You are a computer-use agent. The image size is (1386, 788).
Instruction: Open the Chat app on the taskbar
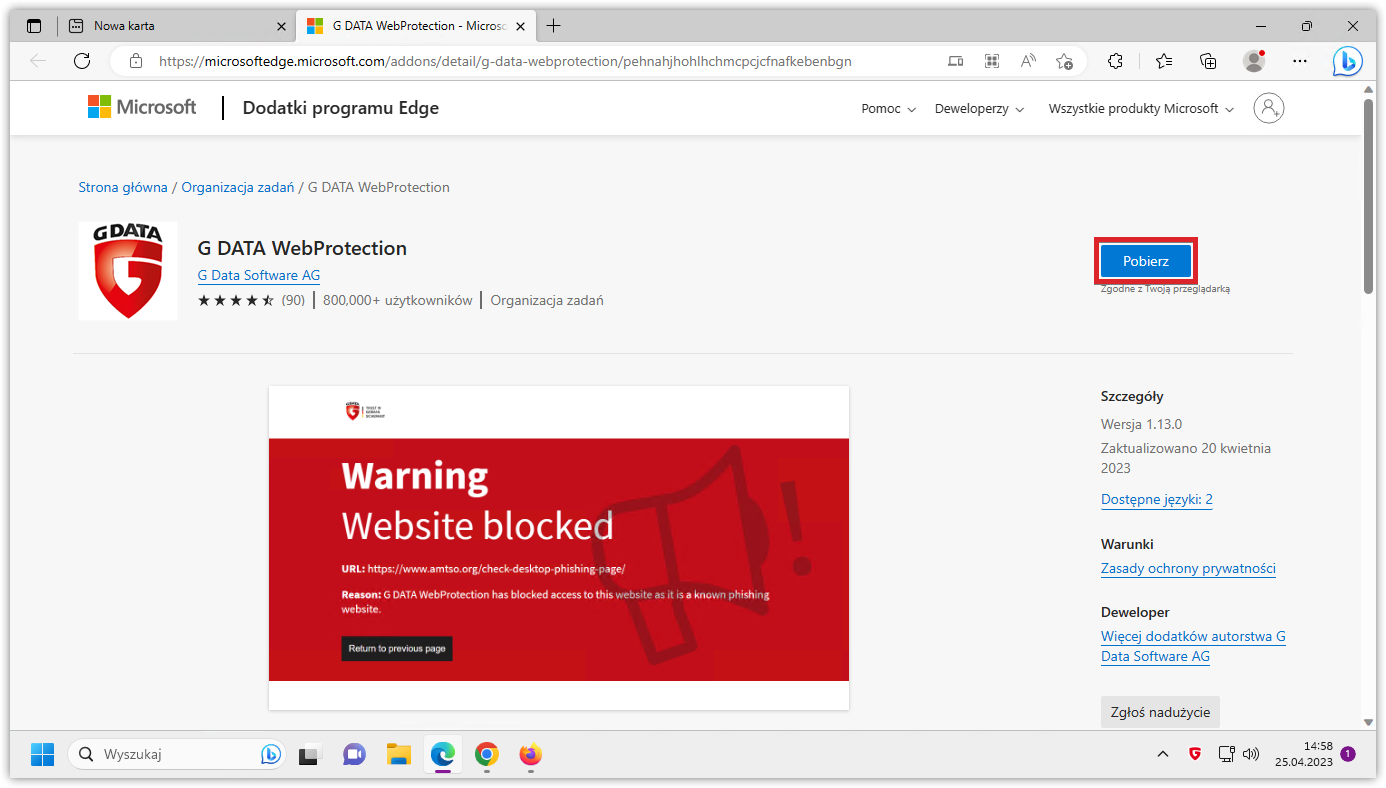tap(354, 754)
